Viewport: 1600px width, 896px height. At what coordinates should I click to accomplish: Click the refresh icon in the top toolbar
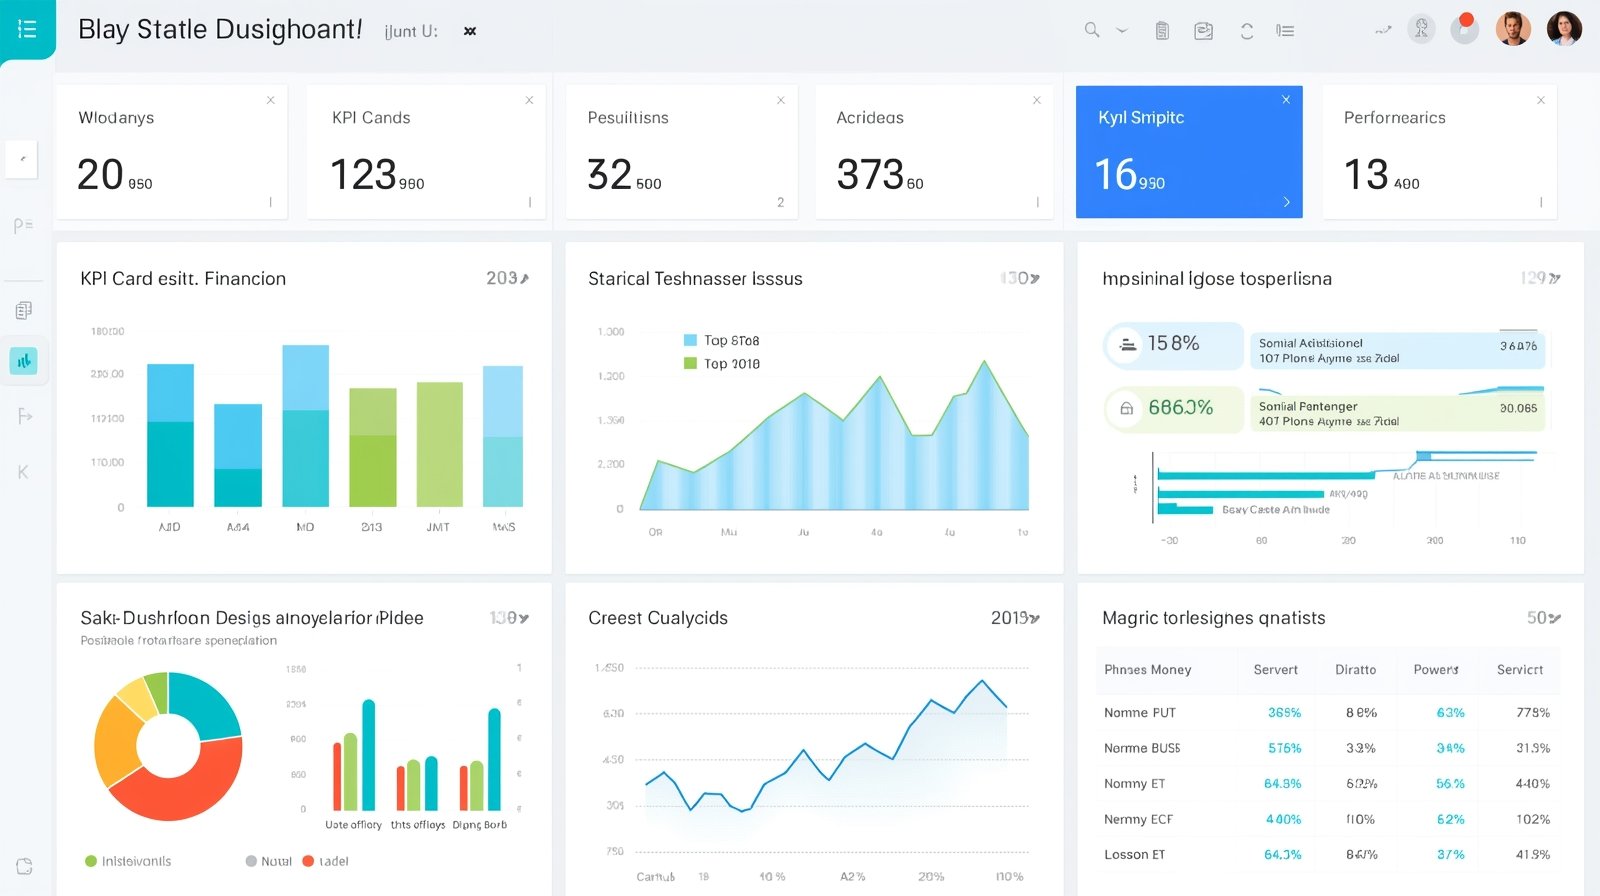[x=1246, y=31]
